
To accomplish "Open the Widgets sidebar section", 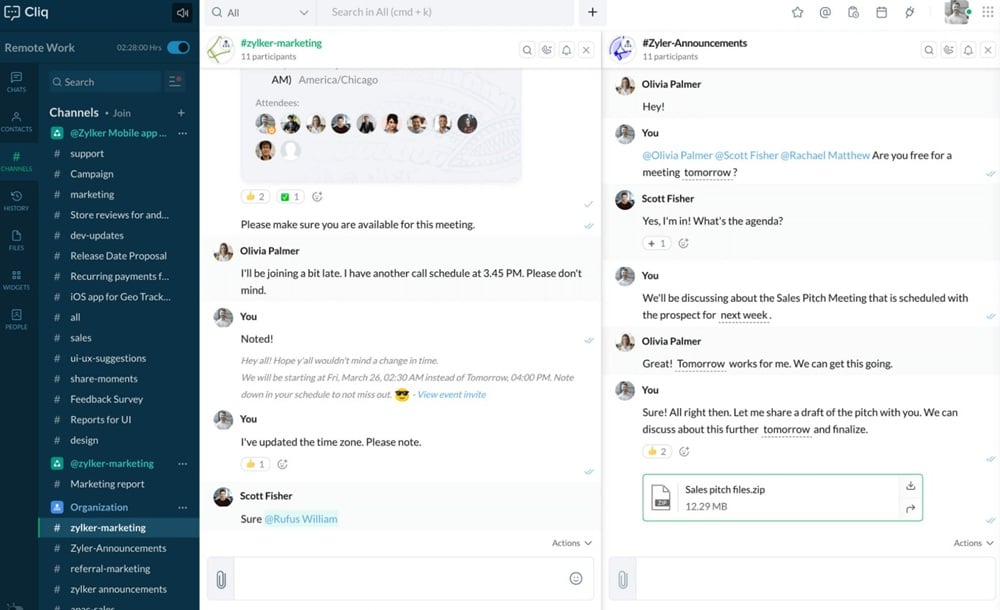I will (x=17, y=279).
